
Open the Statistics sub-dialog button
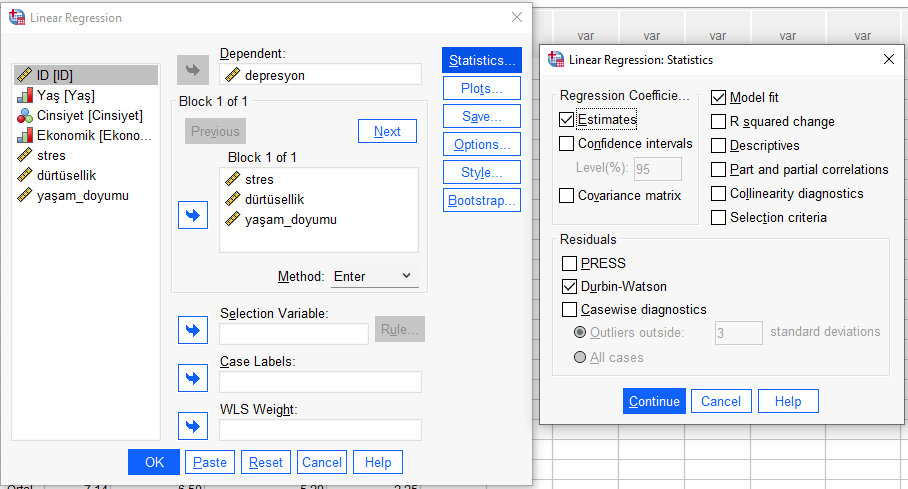coord(481,60)
